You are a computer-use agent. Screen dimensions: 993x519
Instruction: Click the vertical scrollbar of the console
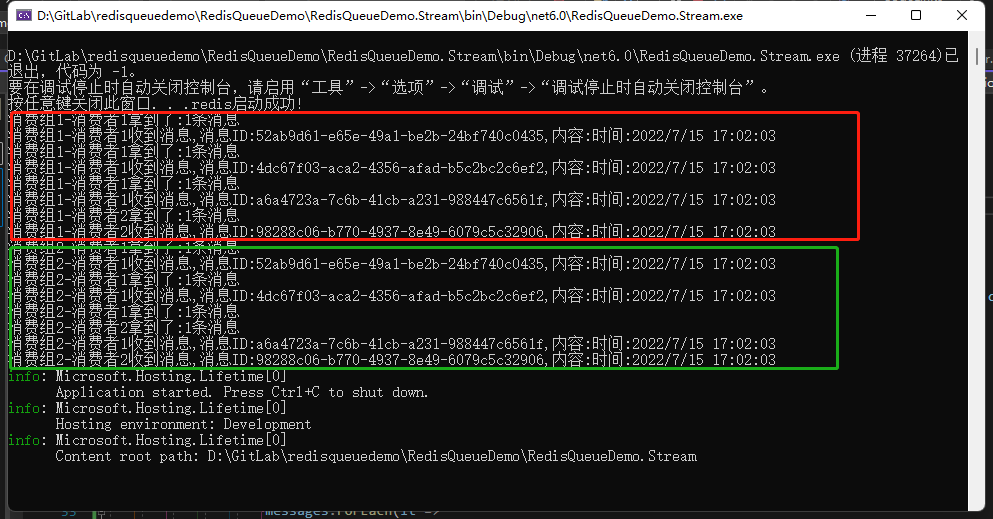(976, 272)
